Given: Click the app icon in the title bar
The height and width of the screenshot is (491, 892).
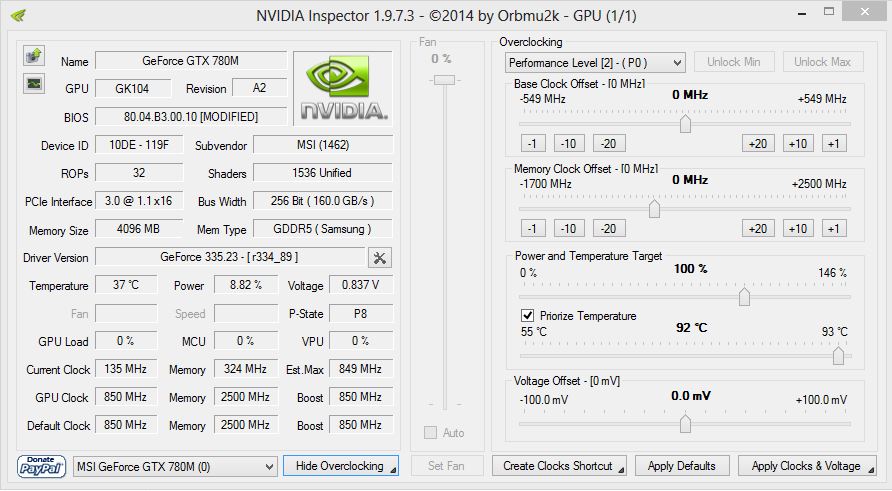Looking at the screenshot, I should click(18, 15).
